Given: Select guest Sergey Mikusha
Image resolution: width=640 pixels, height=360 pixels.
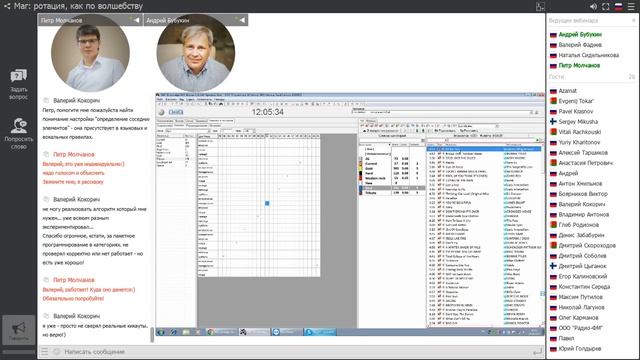Looking at the screenshot, I should pos(578,122).
